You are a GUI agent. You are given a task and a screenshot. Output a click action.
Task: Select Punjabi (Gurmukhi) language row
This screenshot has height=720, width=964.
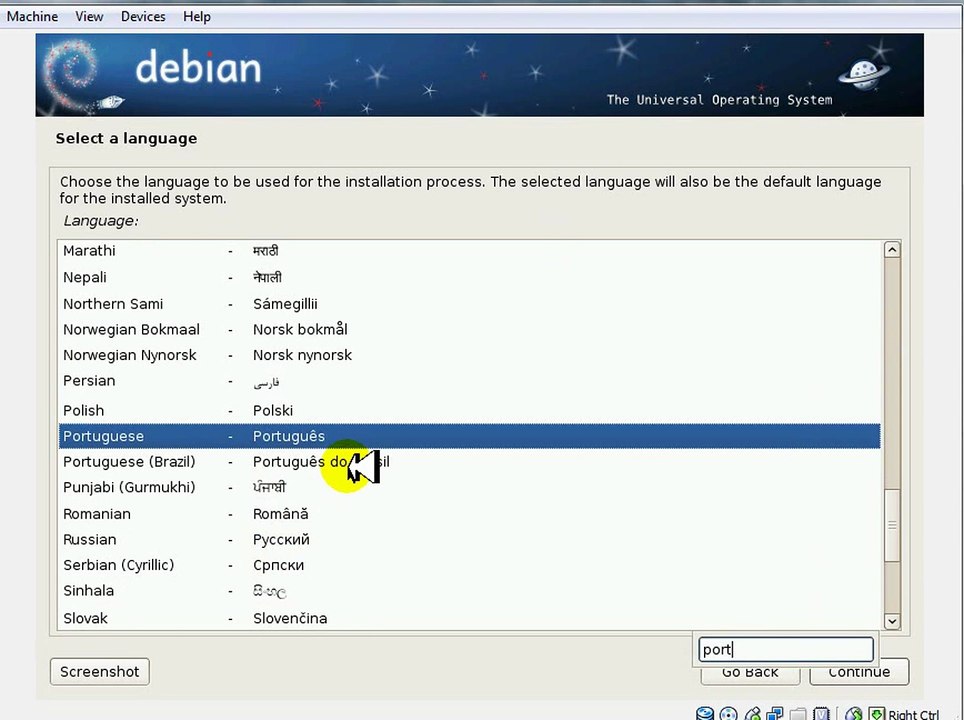[470, 488]
